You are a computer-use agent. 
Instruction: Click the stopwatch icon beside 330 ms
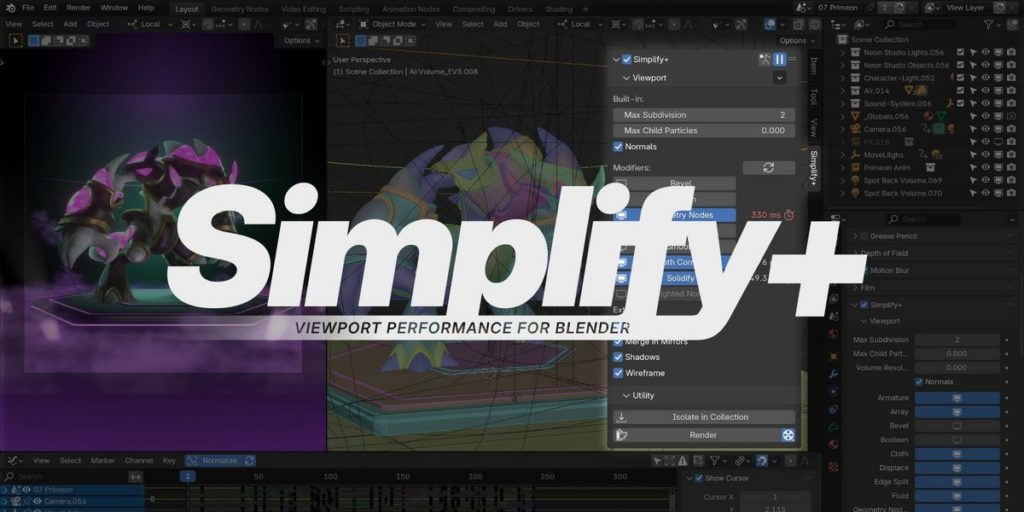788,215
